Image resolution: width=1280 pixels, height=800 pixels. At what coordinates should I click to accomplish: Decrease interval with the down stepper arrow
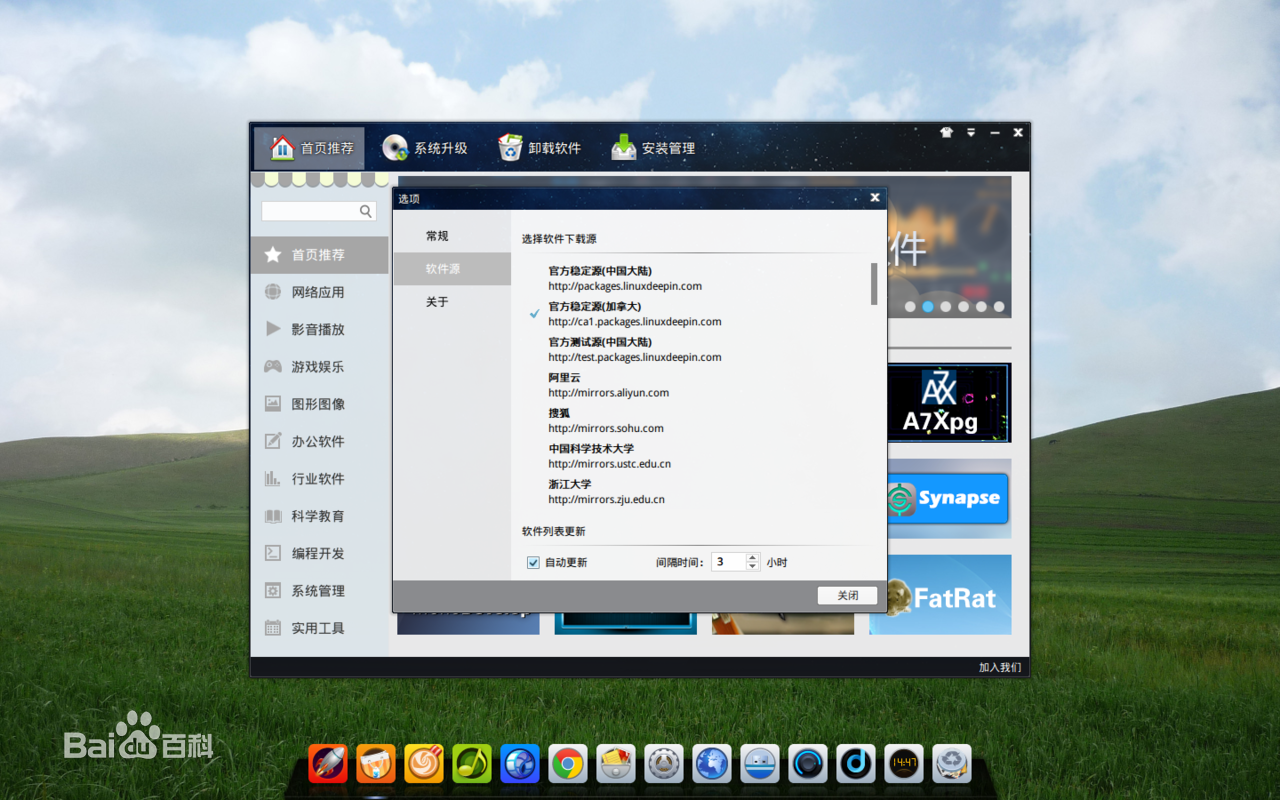click(753, 567)
